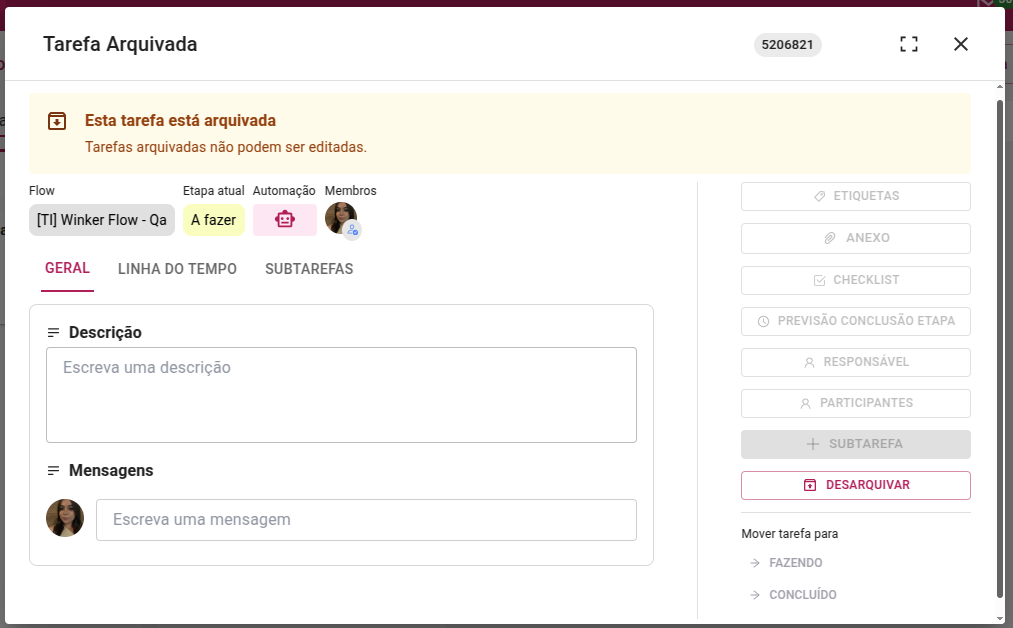Click the Escreva uma mensagem input
The image size is (1013, 628).
[366, 519]
